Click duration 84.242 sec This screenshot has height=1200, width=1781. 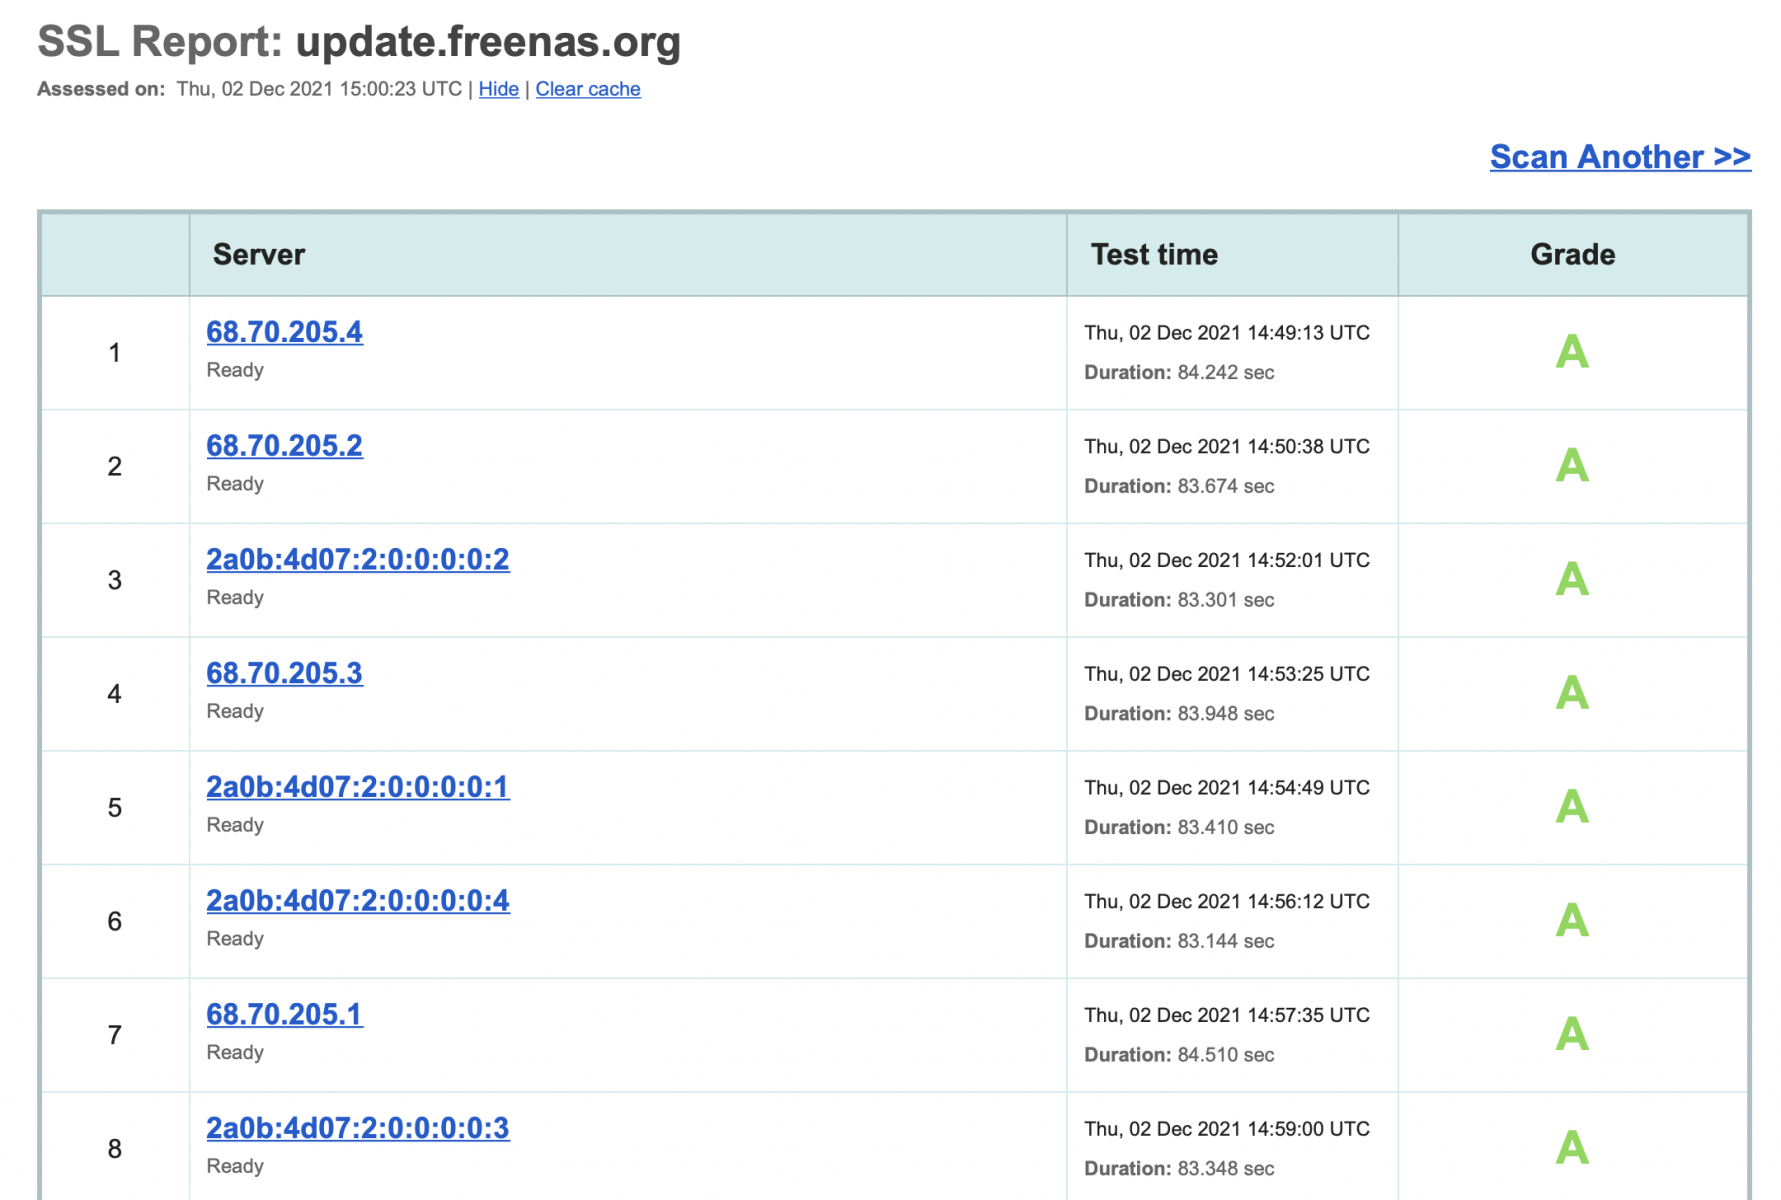pyautogui.click(x=1179, y=373)
